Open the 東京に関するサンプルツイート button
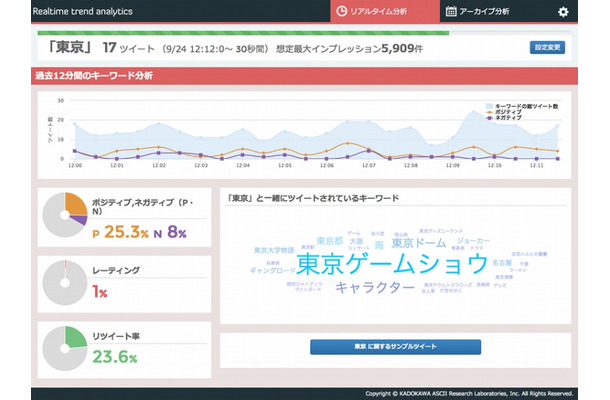Viewport: 610px width, 400px height. (x=395, y=347)
